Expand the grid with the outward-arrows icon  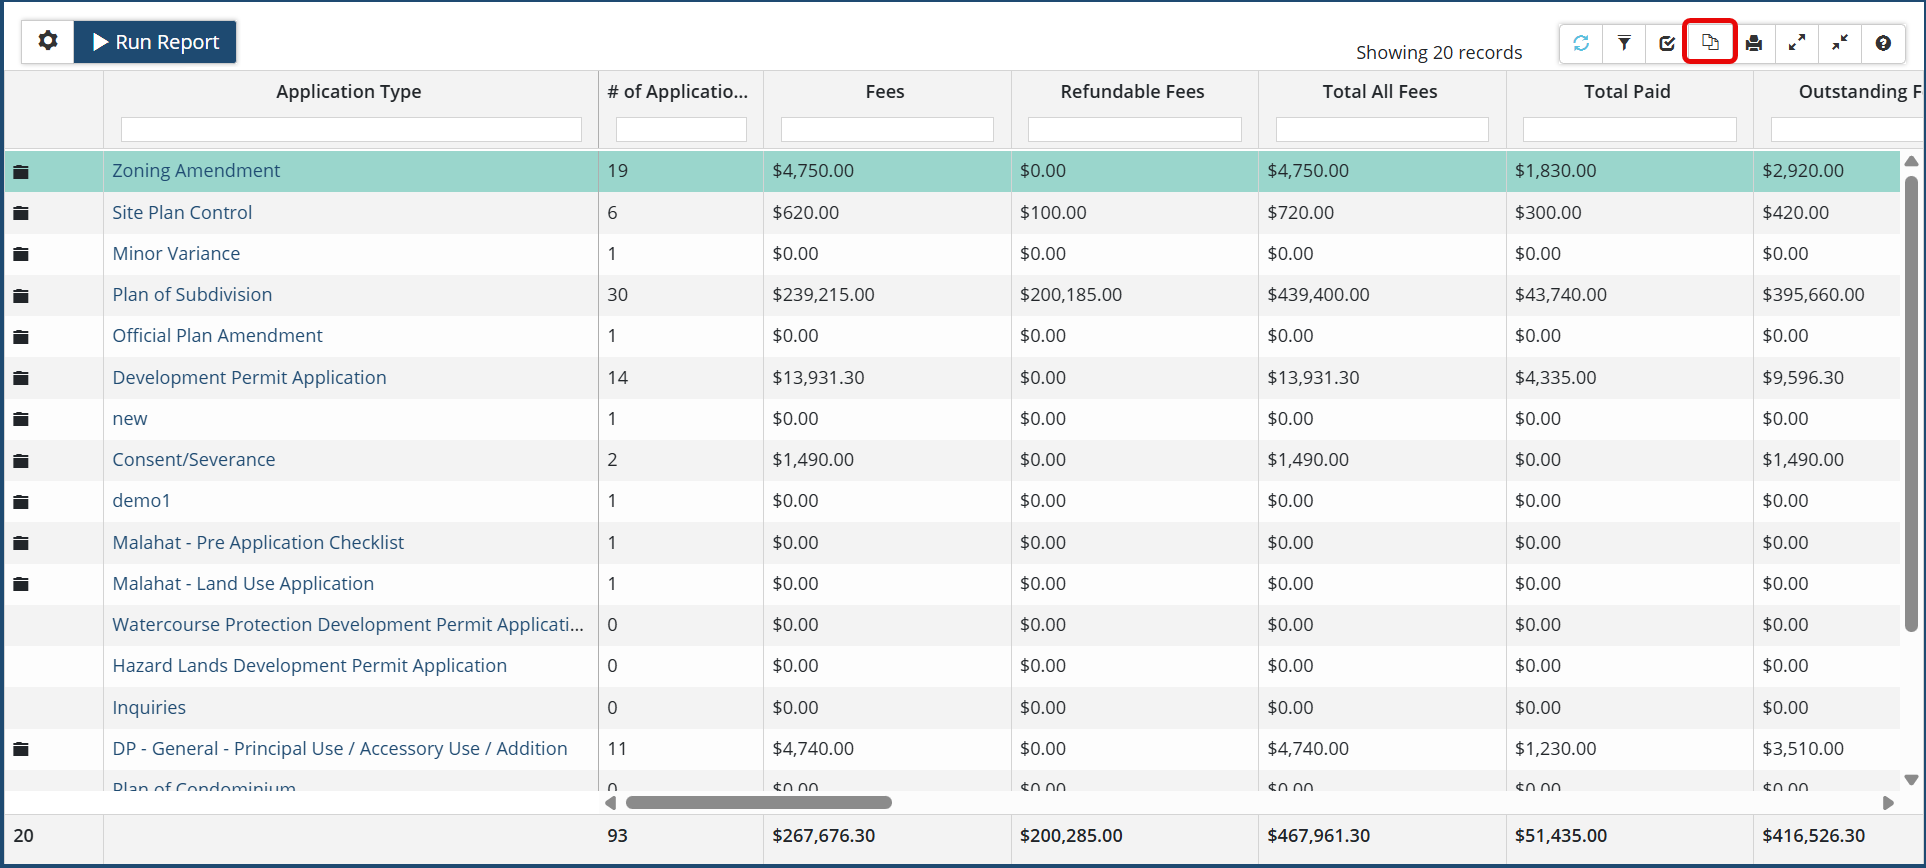pos(1797,43)
